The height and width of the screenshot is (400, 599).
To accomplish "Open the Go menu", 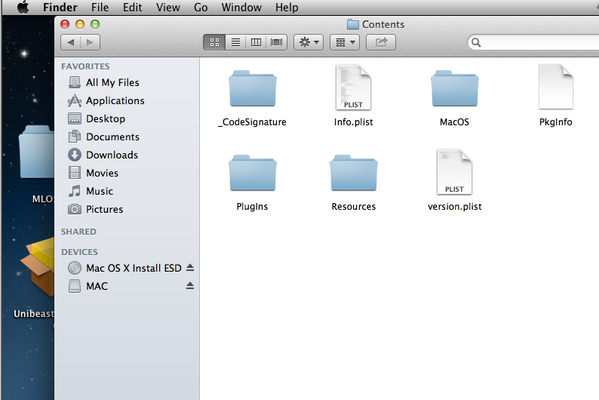I will coord(201,7).
